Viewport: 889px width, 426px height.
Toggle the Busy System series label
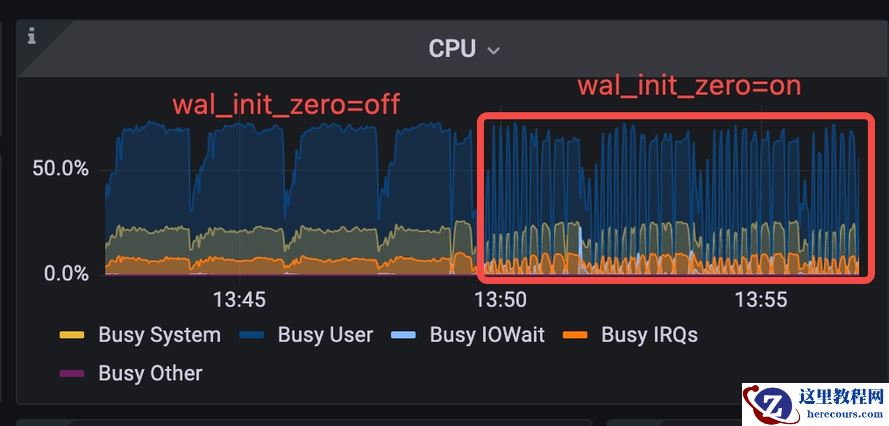click(159, 335)
